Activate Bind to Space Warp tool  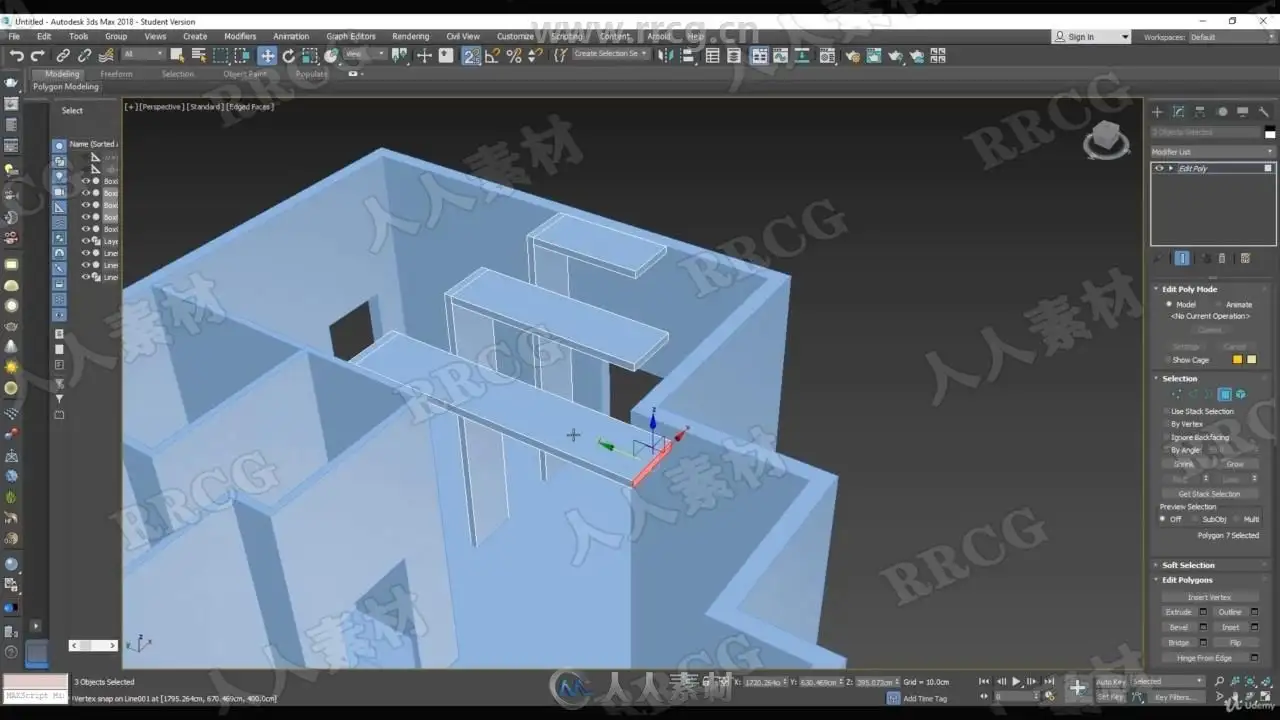coord(106,56)
